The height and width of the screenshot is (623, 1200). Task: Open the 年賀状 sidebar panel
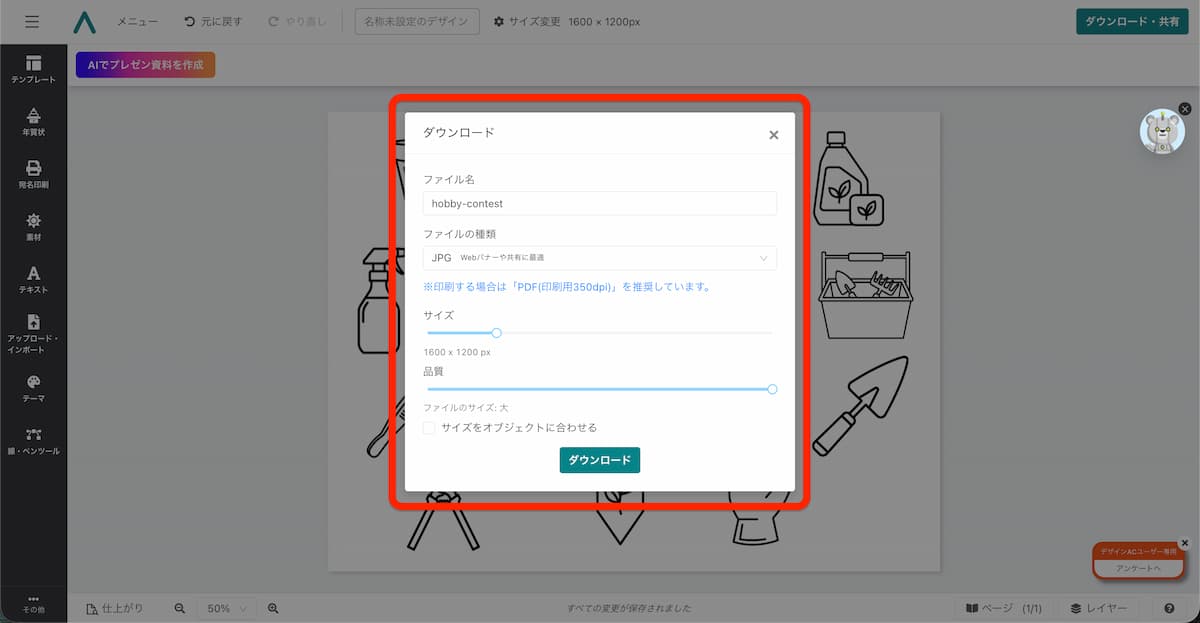click(33, 121)
